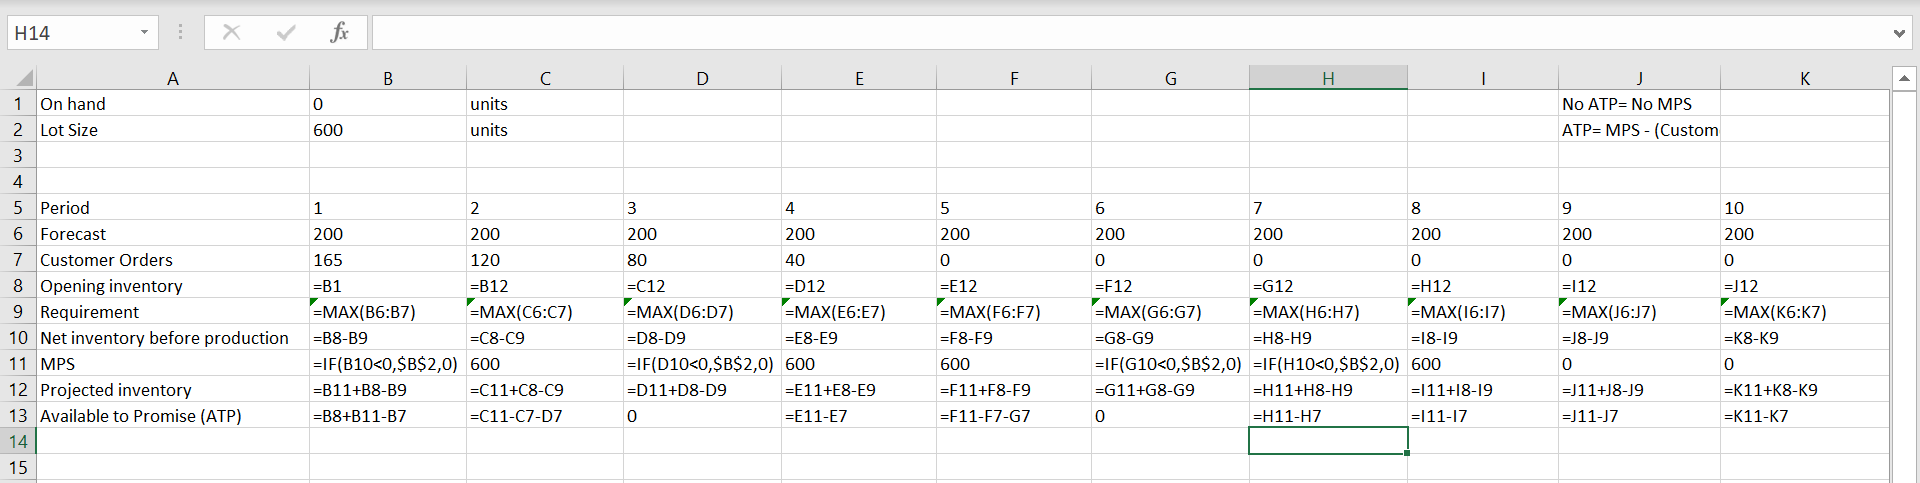Click inside the Name Box showing H14
Image resolution: width=1920 pixels, height=483 pixels.
point(70,33)
